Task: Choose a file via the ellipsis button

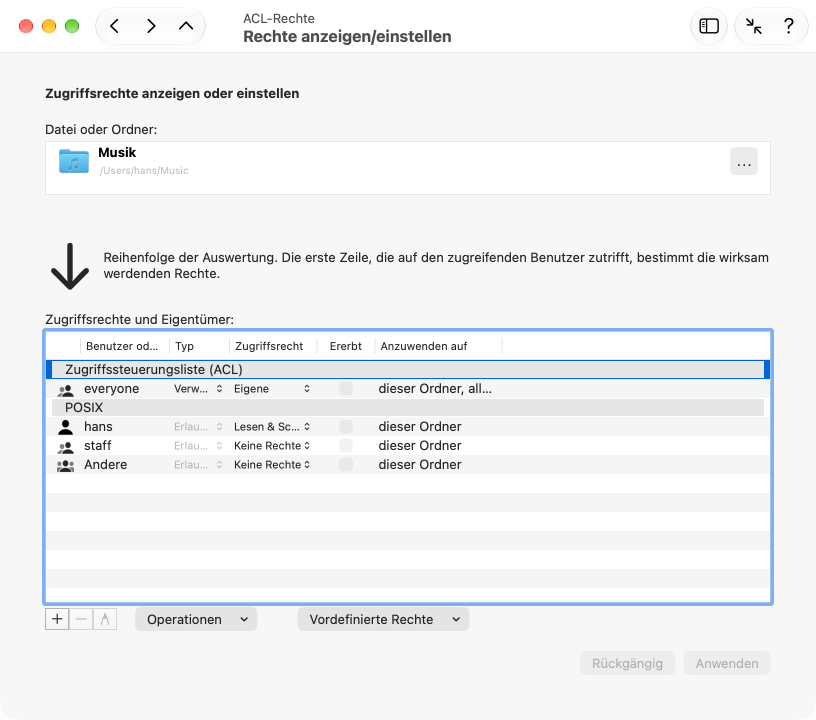Action: point(744,161)
